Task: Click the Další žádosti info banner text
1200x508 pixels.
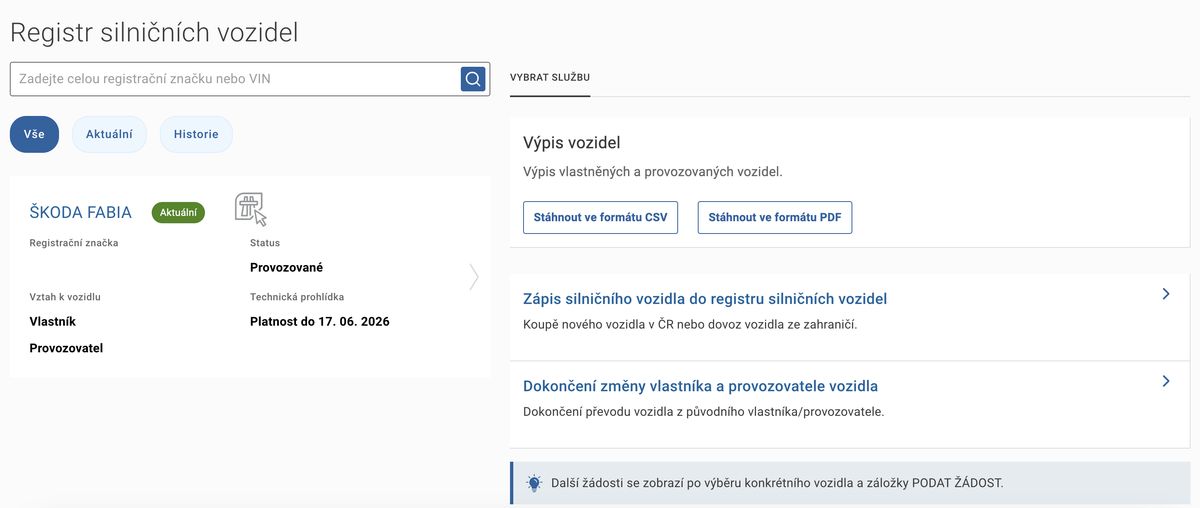Action: click(777, 483)
